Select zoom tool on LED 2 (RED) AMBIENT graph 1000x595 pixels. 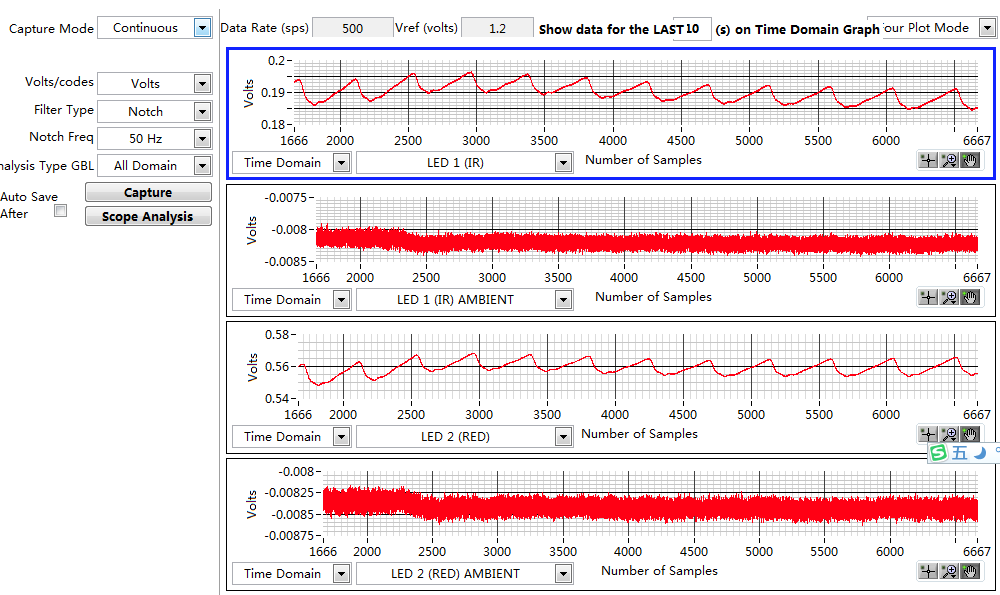tap(950, 571)
